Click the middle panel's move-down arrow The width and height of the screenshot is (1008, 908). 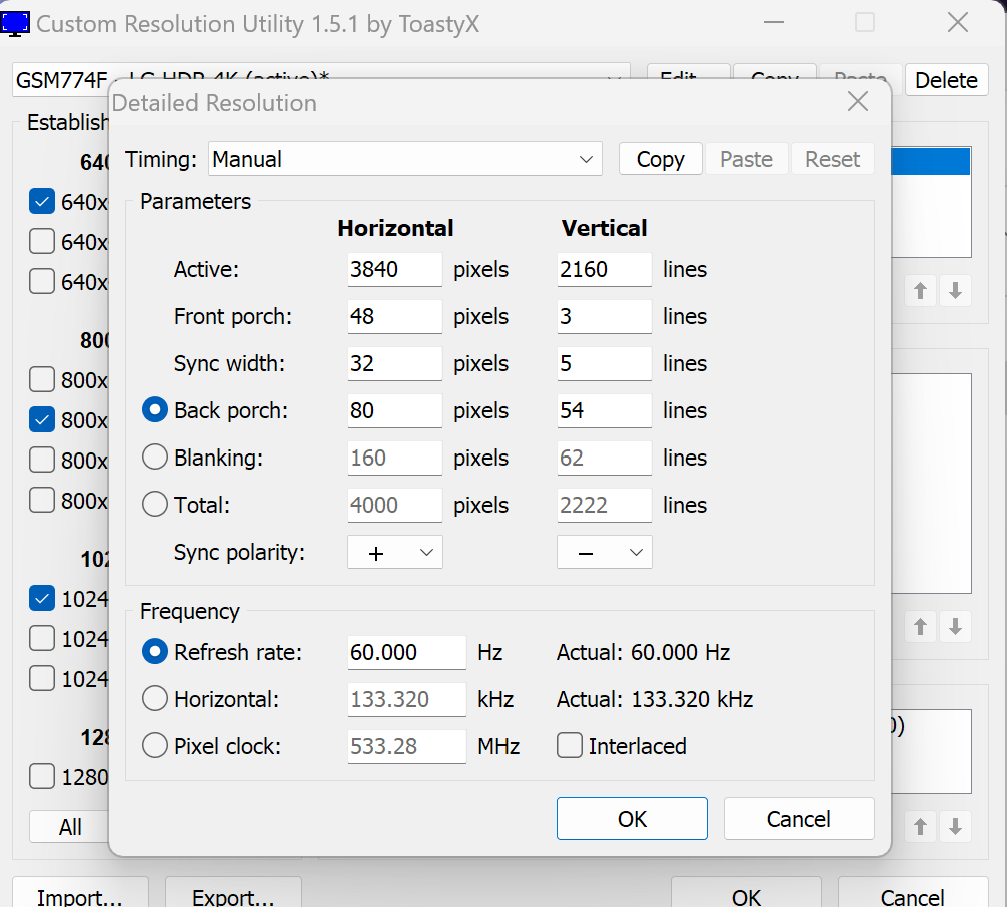[x=955, y=626]
